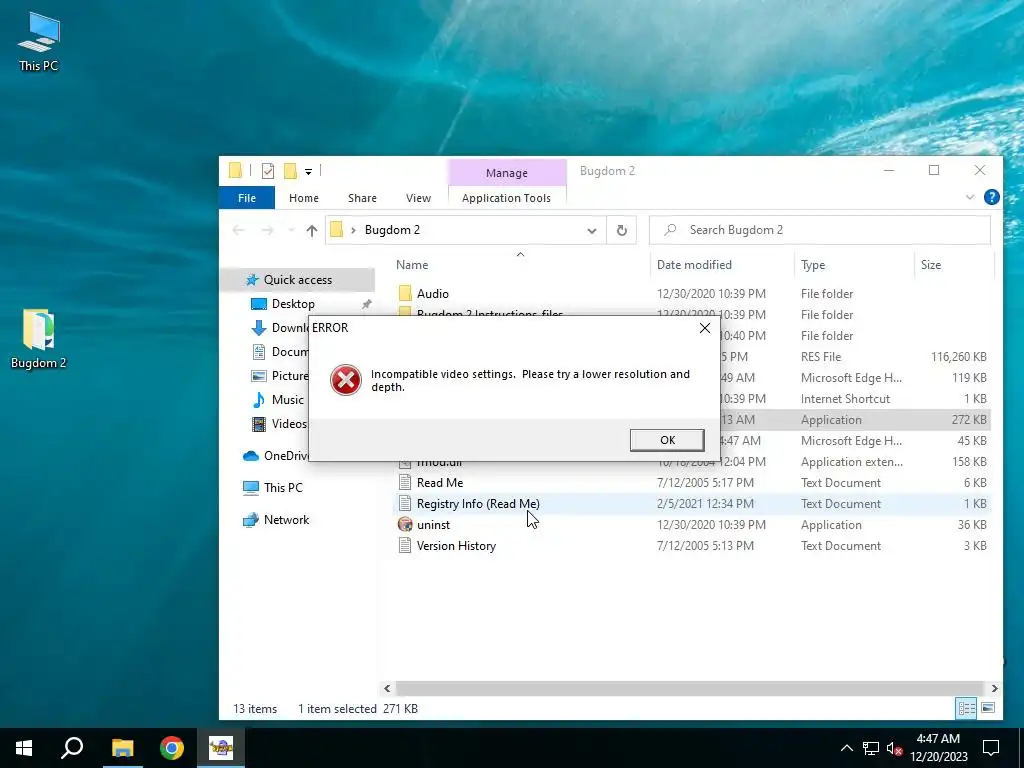Viewport: 1024px width, 768px height.
Task: Open recent locations dropdown arrow
Action: tap(291, 231)
